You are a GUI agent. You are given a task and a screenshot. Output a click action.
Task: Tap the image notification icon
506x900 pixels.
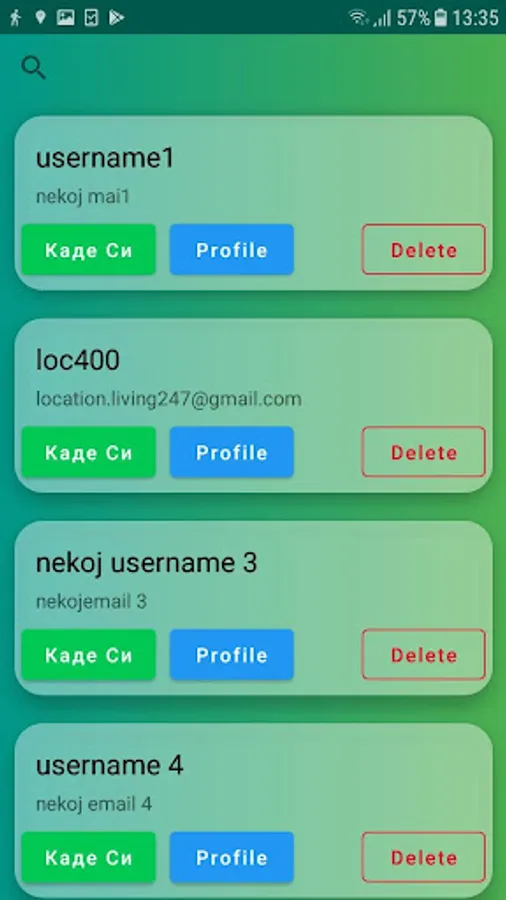point(66,18)
